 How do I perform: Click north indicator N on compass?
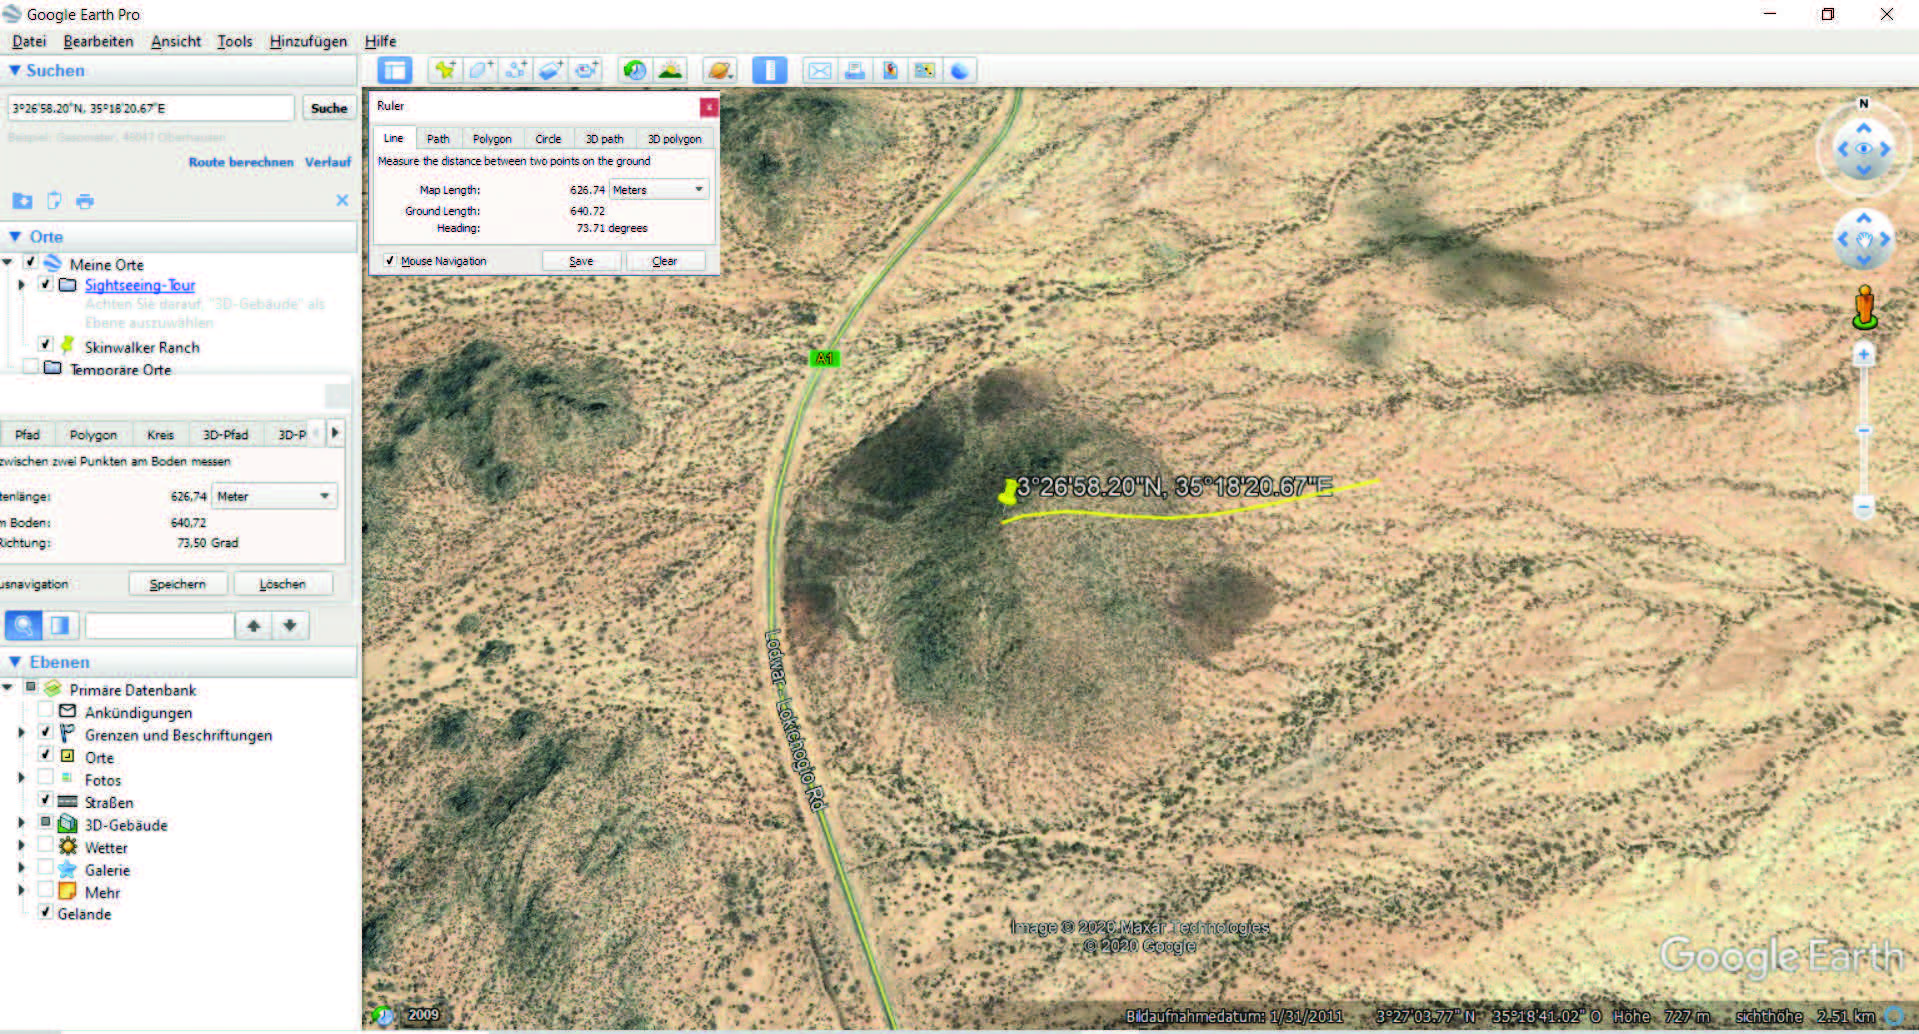coord(1863,104)
